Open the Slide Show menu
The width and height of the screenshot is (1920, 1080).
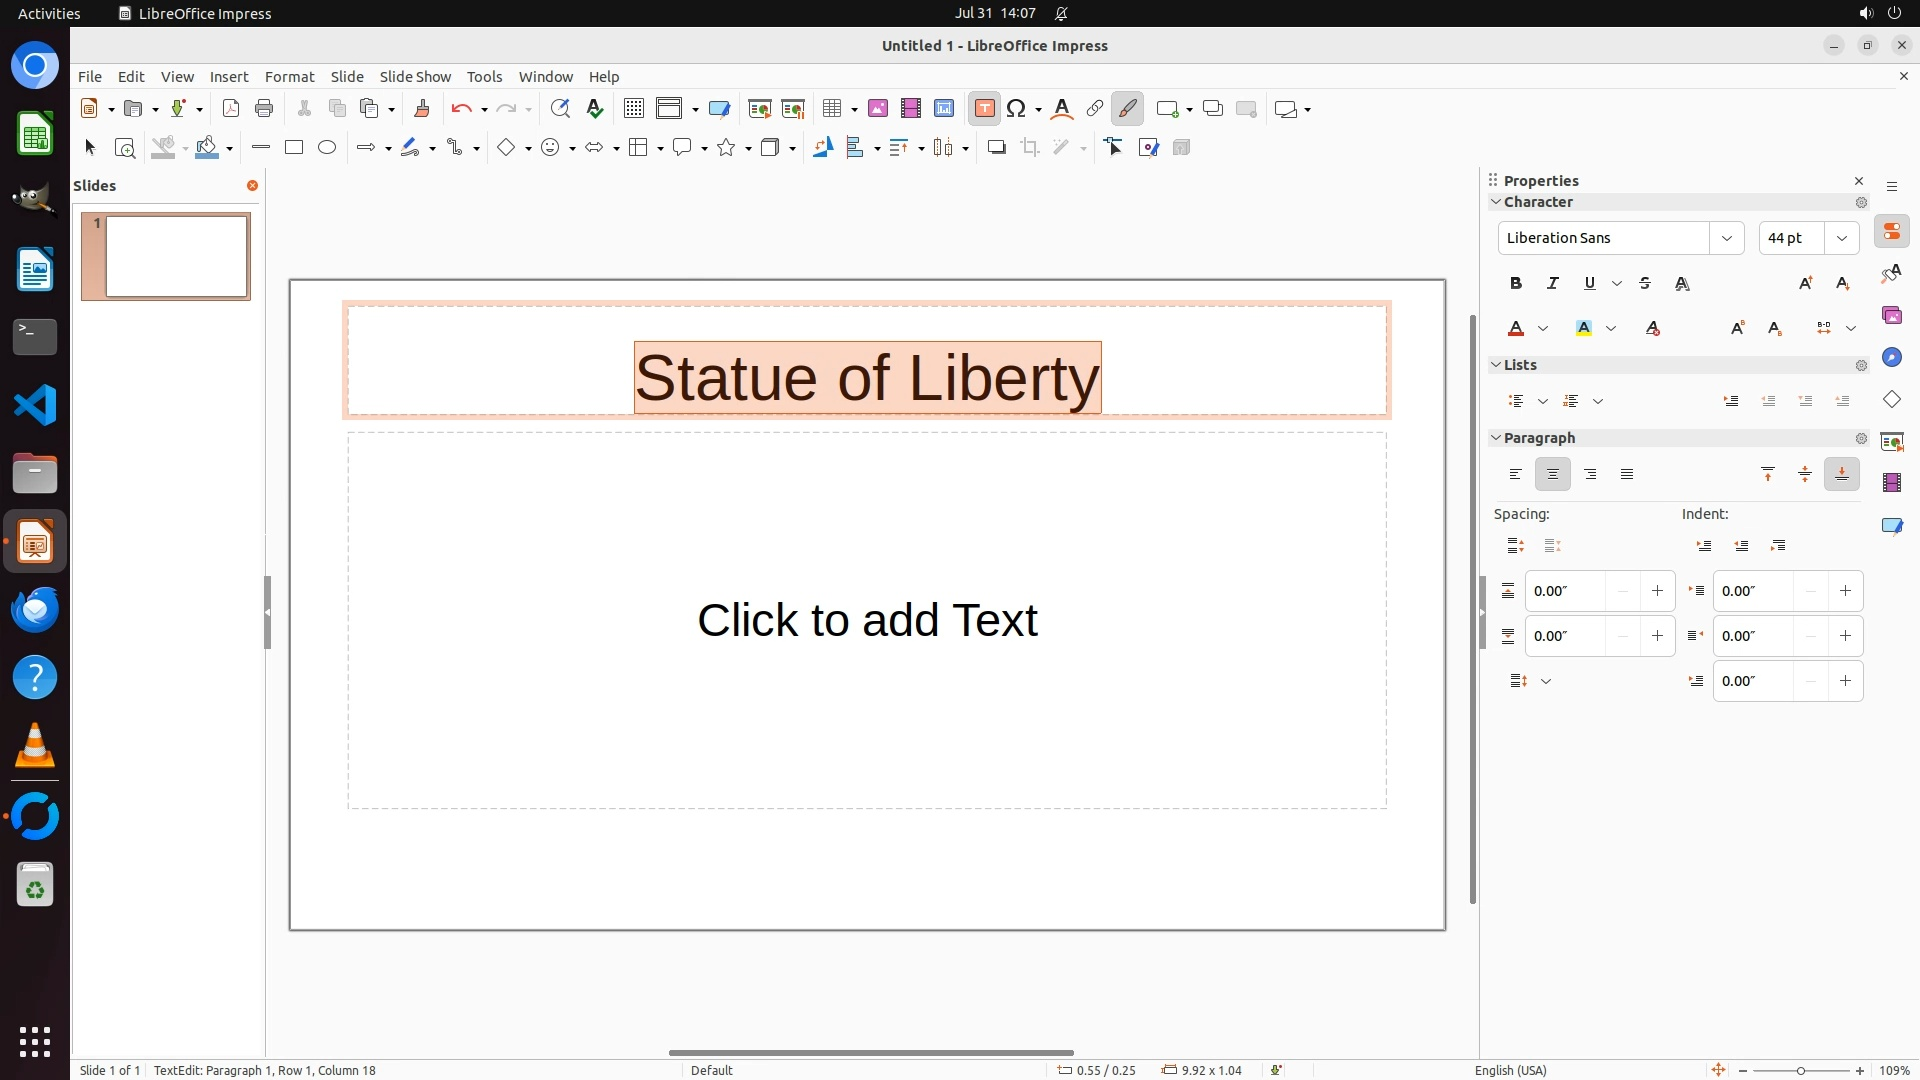tap(415, 77)
